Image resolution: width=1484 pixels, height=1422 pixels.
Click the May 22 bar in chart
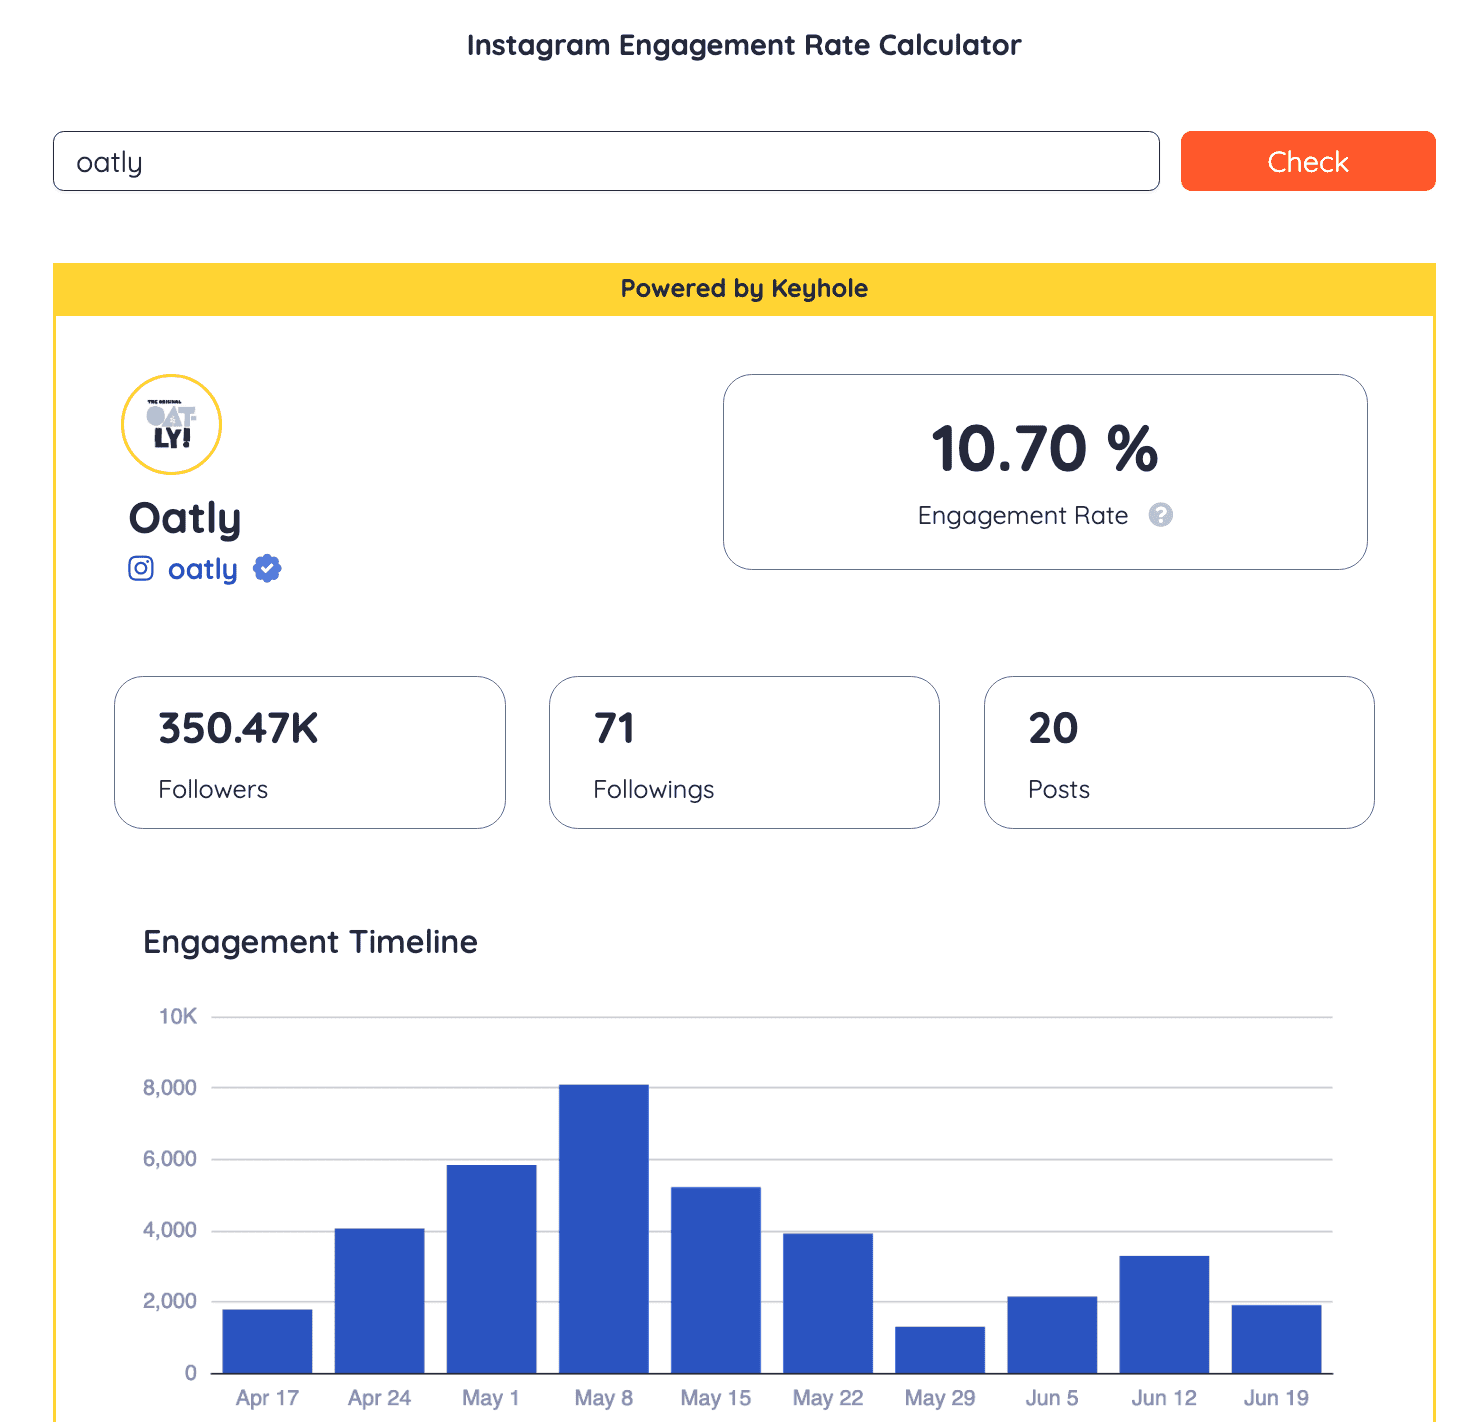(x=828, y=1303)
